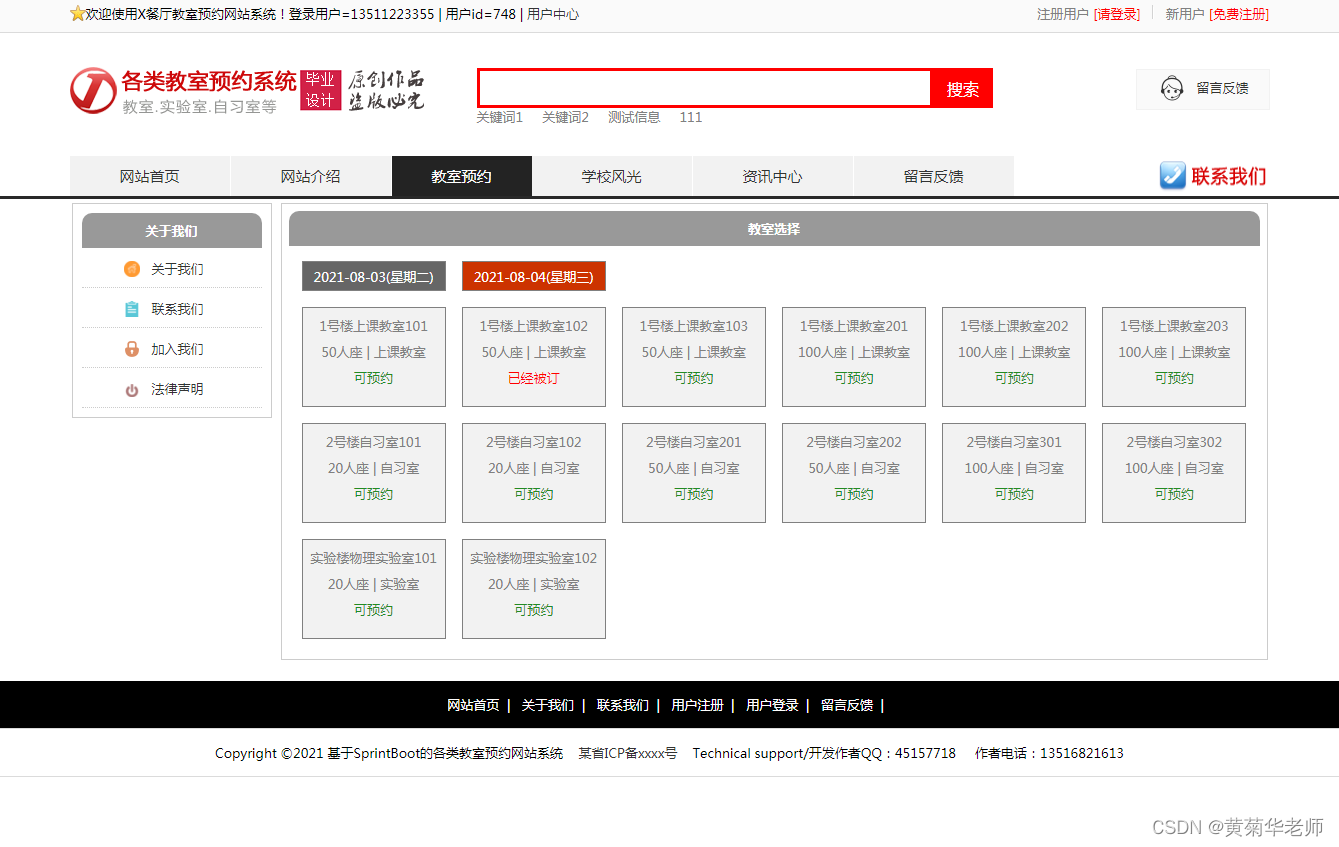Click the 已经被订 status on 1号楼上课教室102
Viewport: 1339px width, 847px height.
coord(533,378)
